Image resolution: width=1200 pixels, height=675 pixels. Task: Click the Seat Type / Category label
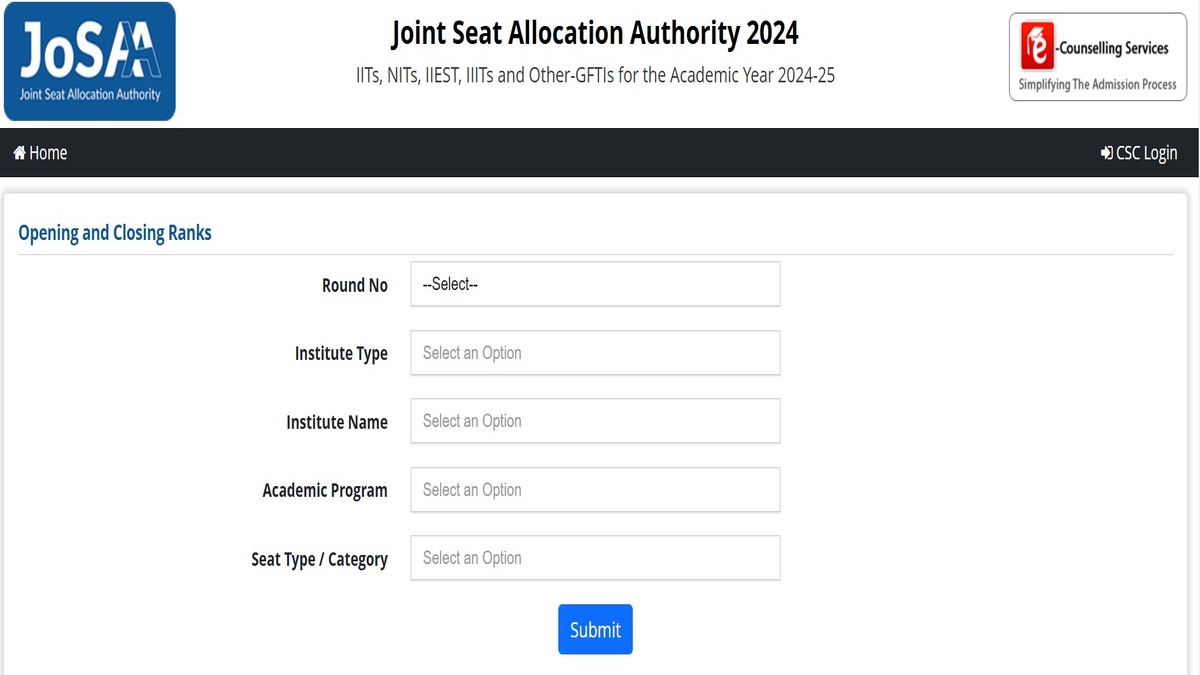(x=319, y=559)
